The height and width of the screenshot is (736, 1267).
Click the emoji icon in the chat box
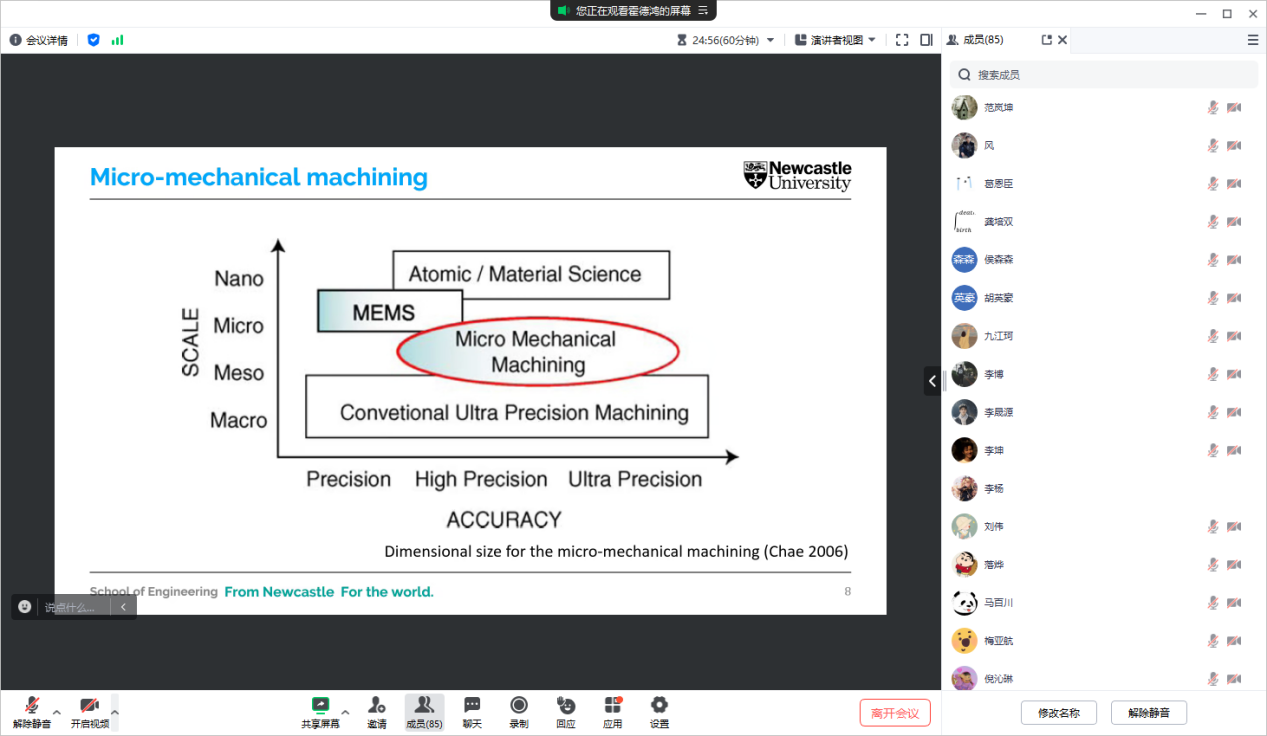tap(25, 606)
